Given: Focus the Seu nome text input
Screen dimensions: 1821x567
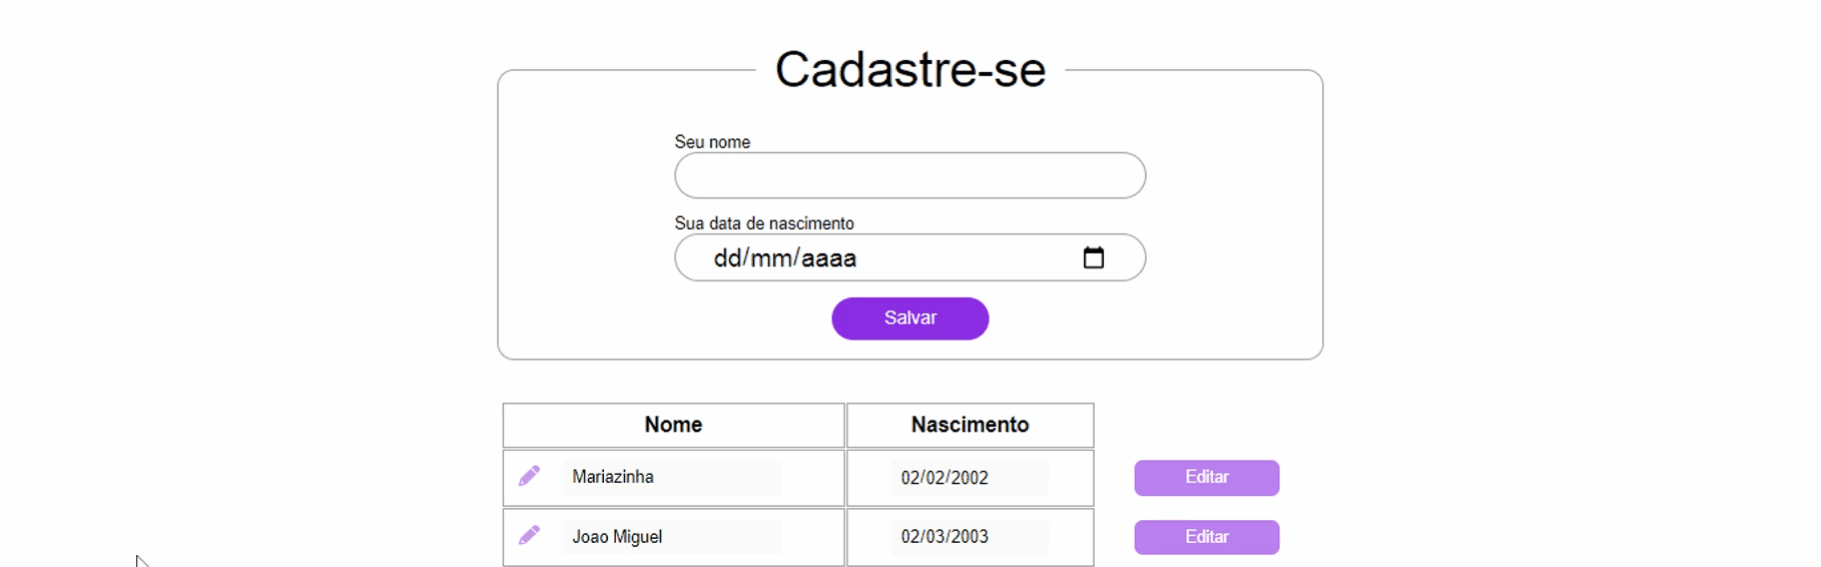Looking at the screenshot, I should tap(909, 176).
